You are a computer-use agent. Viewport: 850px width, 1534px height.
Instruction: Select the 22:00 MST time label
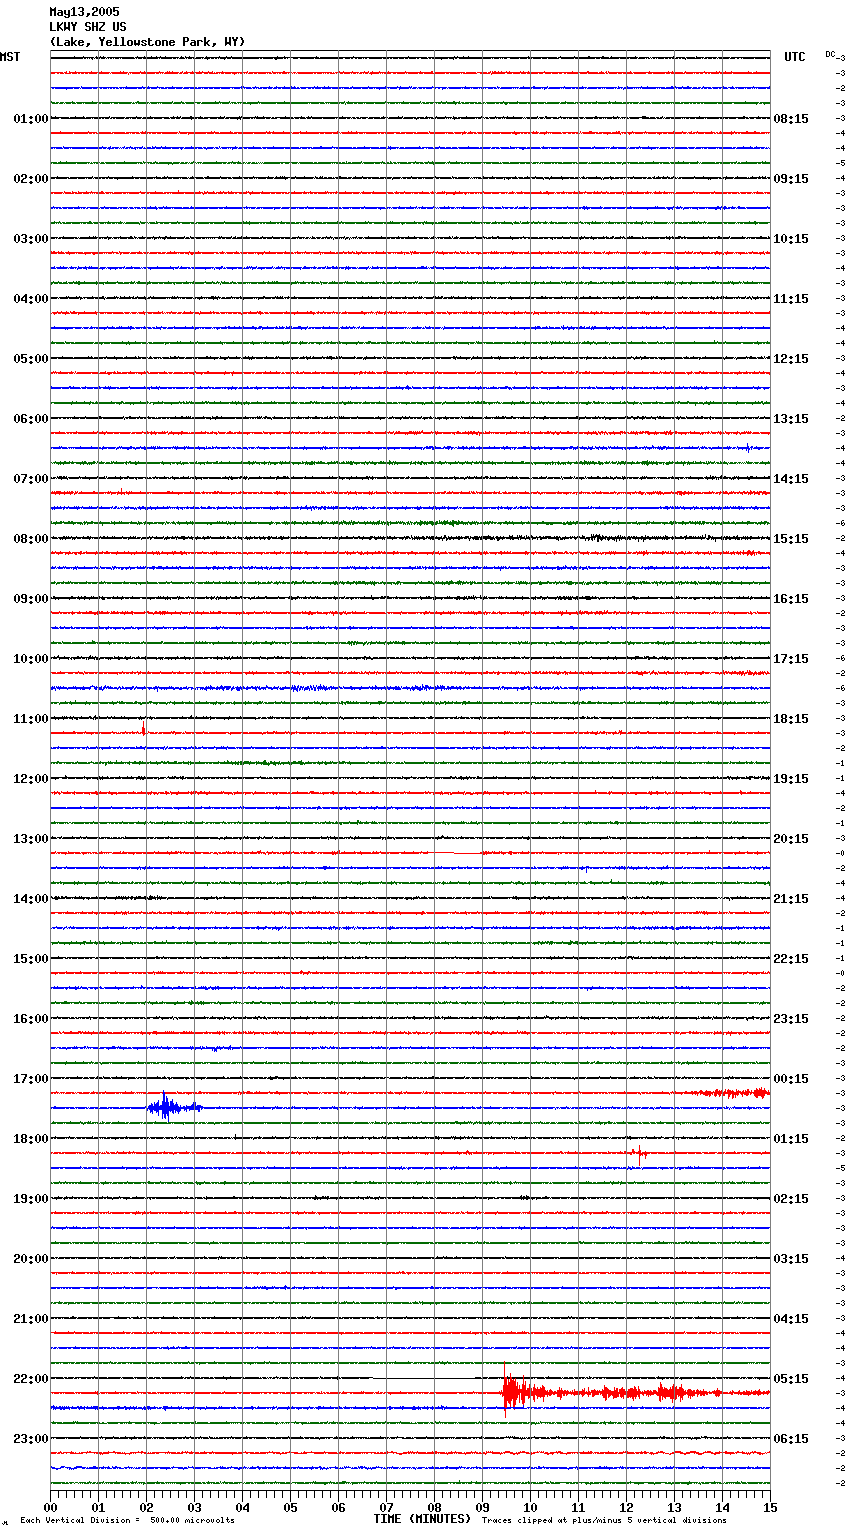pyautogui.click(x=30, y=1379)
